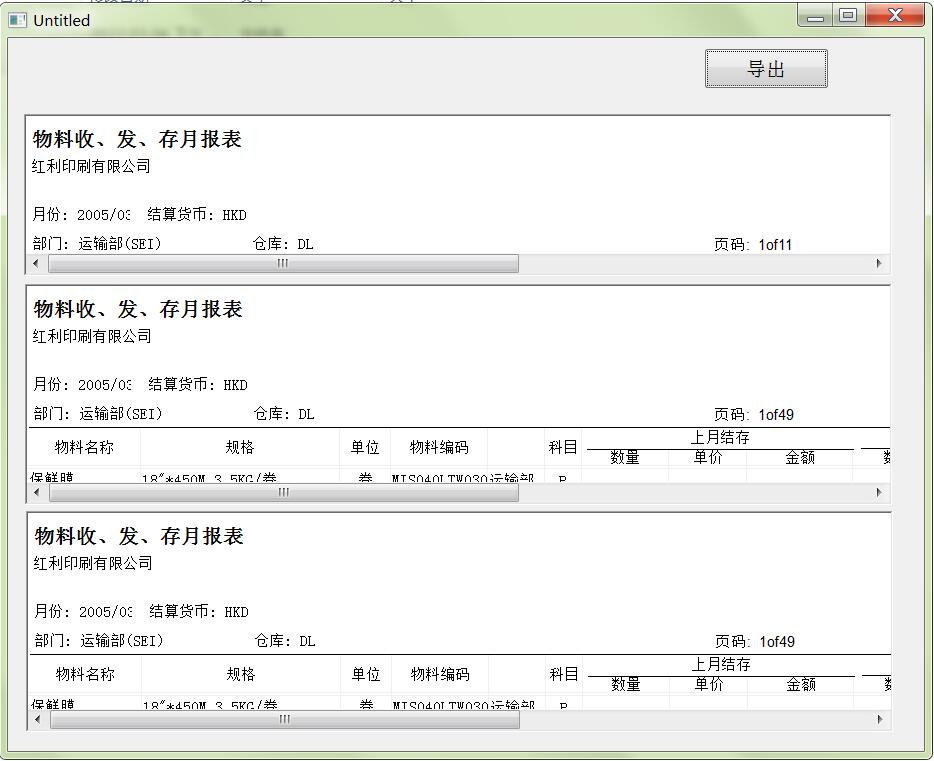Click the 上月结存 header in third panel

[x=721, y=665]
